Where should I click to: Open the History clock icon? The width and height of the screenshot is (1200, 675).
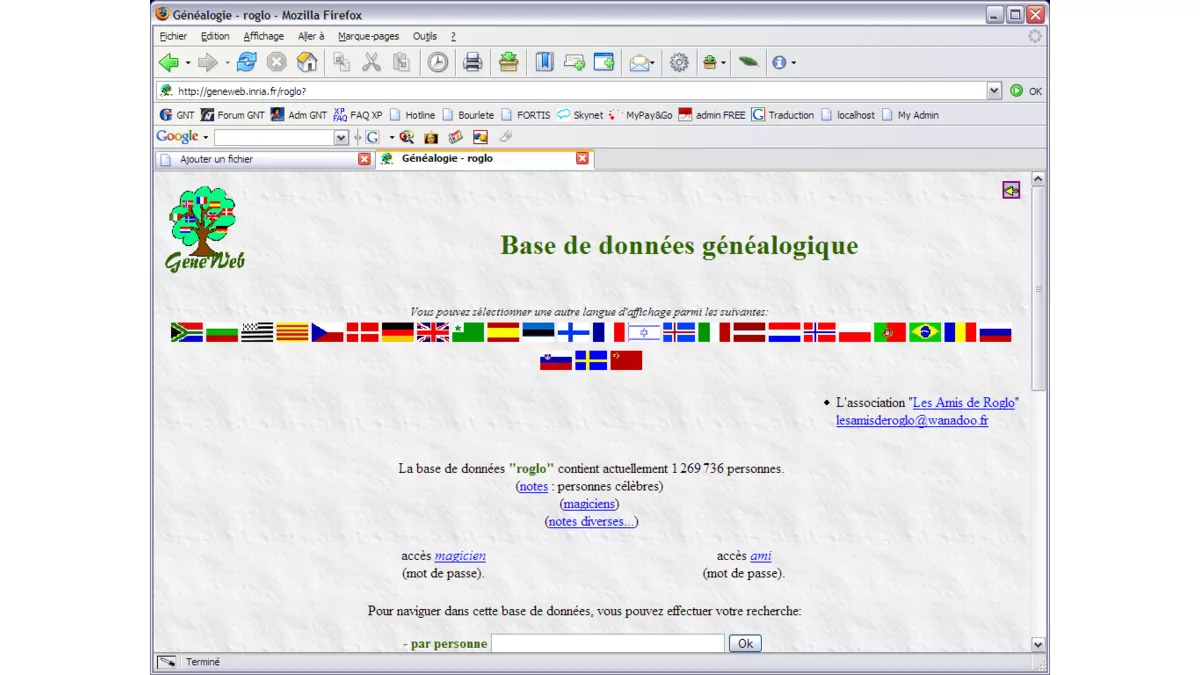click(438, 62)
